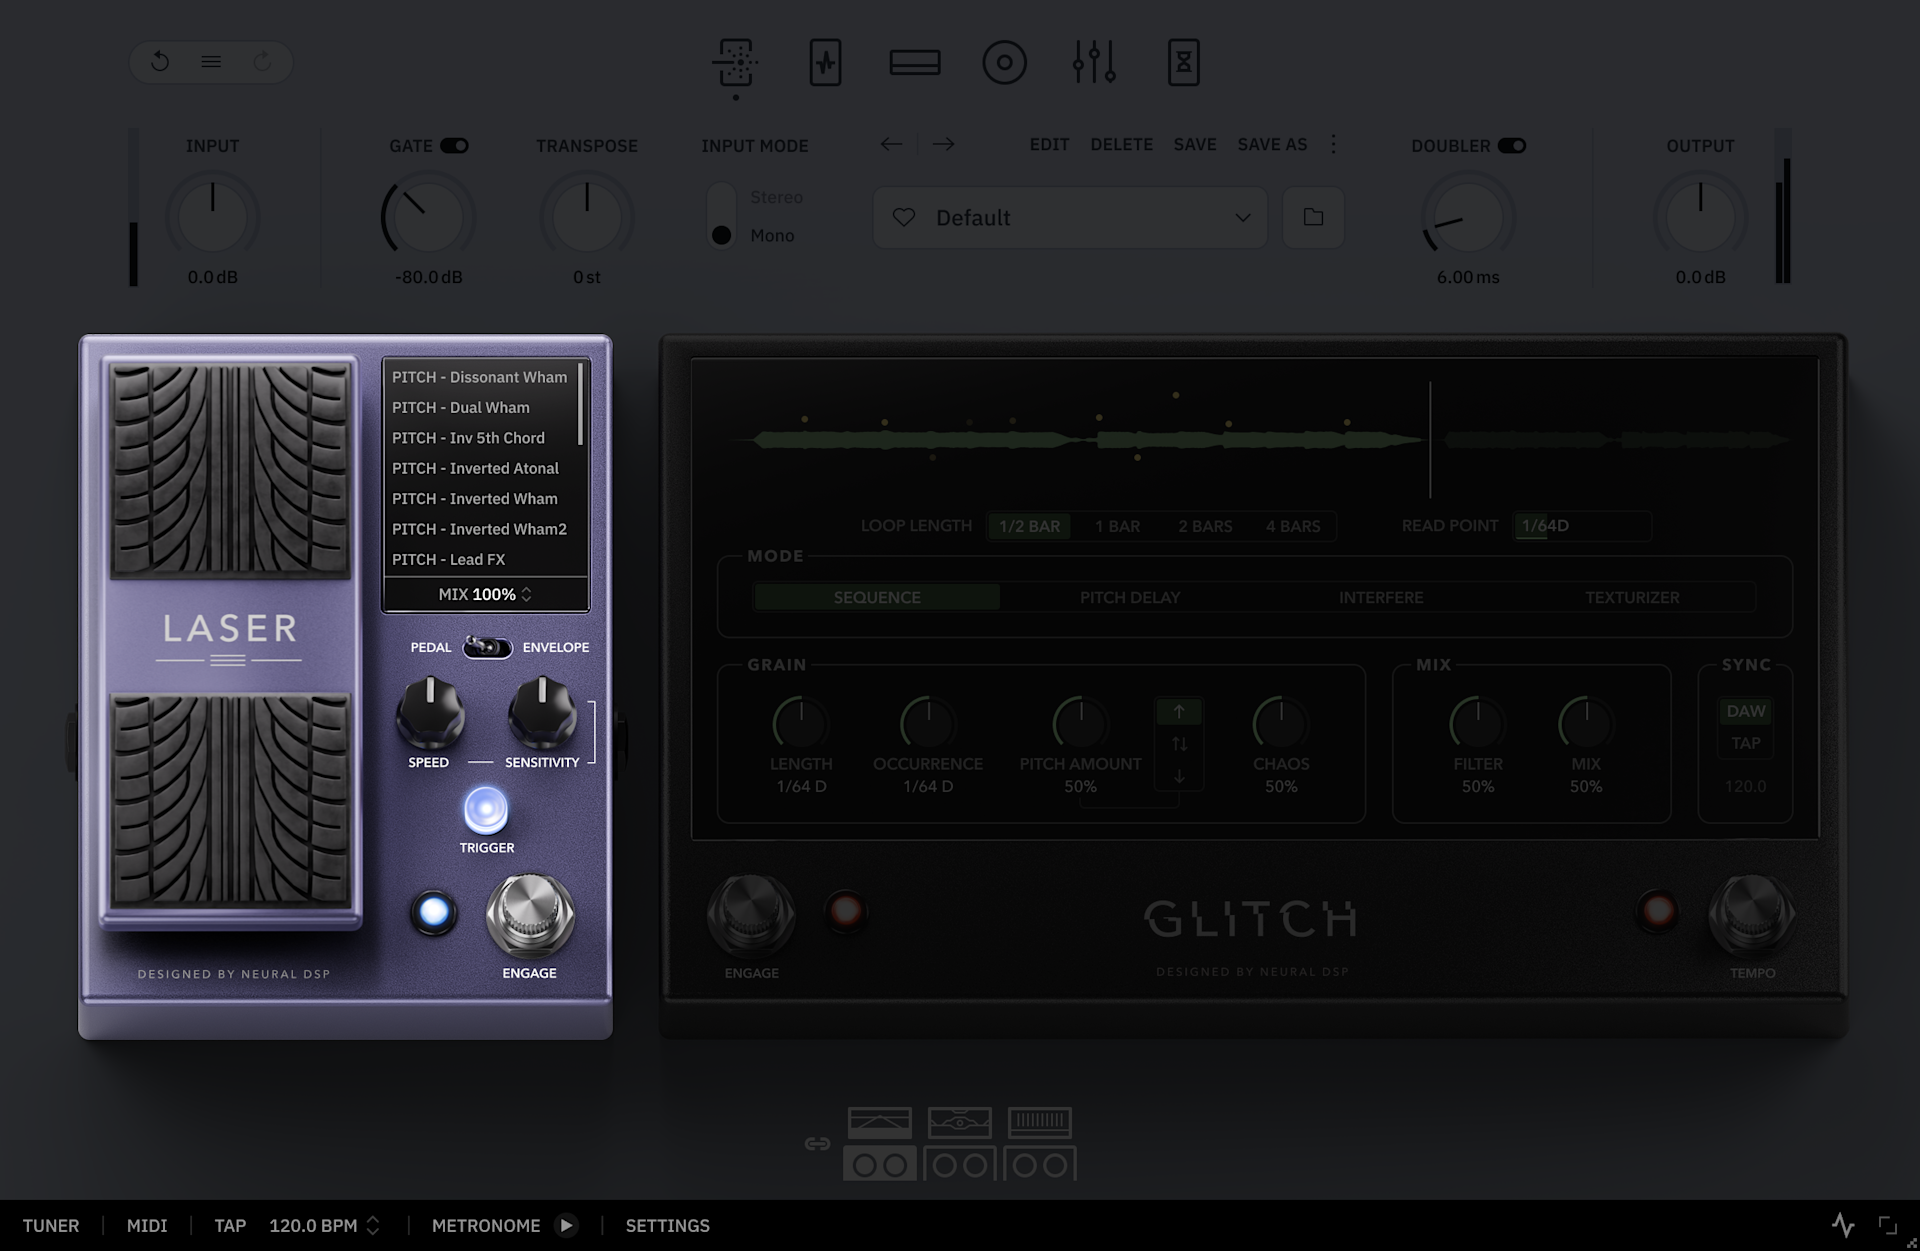Switch Glitch mode to INTERFERE
1920x1251 pixels.
point(1381,597)
